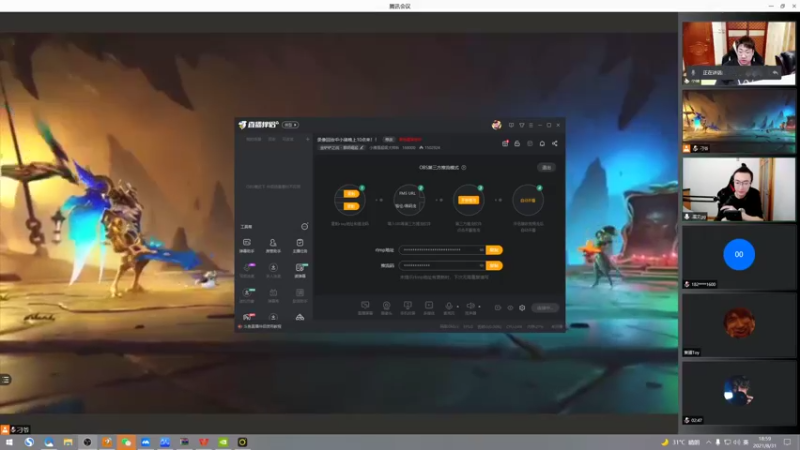This screenshot has height=450, width=800.
Task: Click the greyed start live button
Action: tap(544, 308)
